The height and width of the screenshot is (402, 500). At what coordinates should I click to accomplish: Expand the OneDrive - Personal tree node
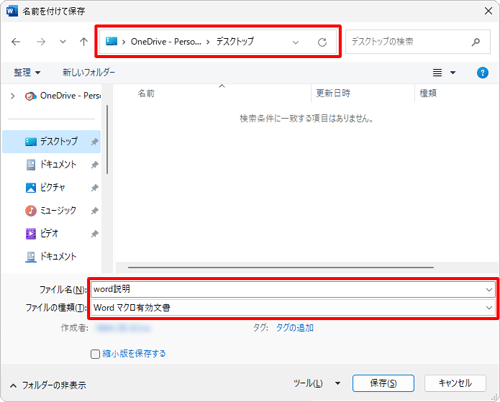coord(13,96)
